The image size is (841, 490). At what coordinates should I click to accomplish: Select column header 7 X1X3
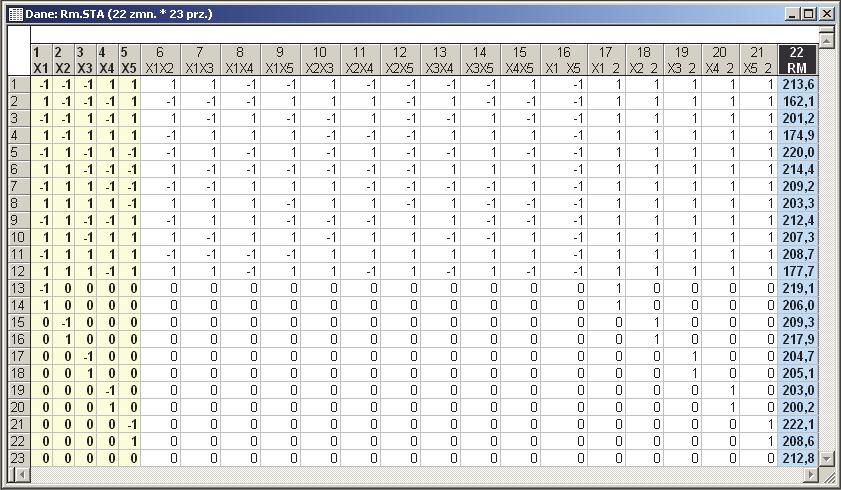(200, 60)
